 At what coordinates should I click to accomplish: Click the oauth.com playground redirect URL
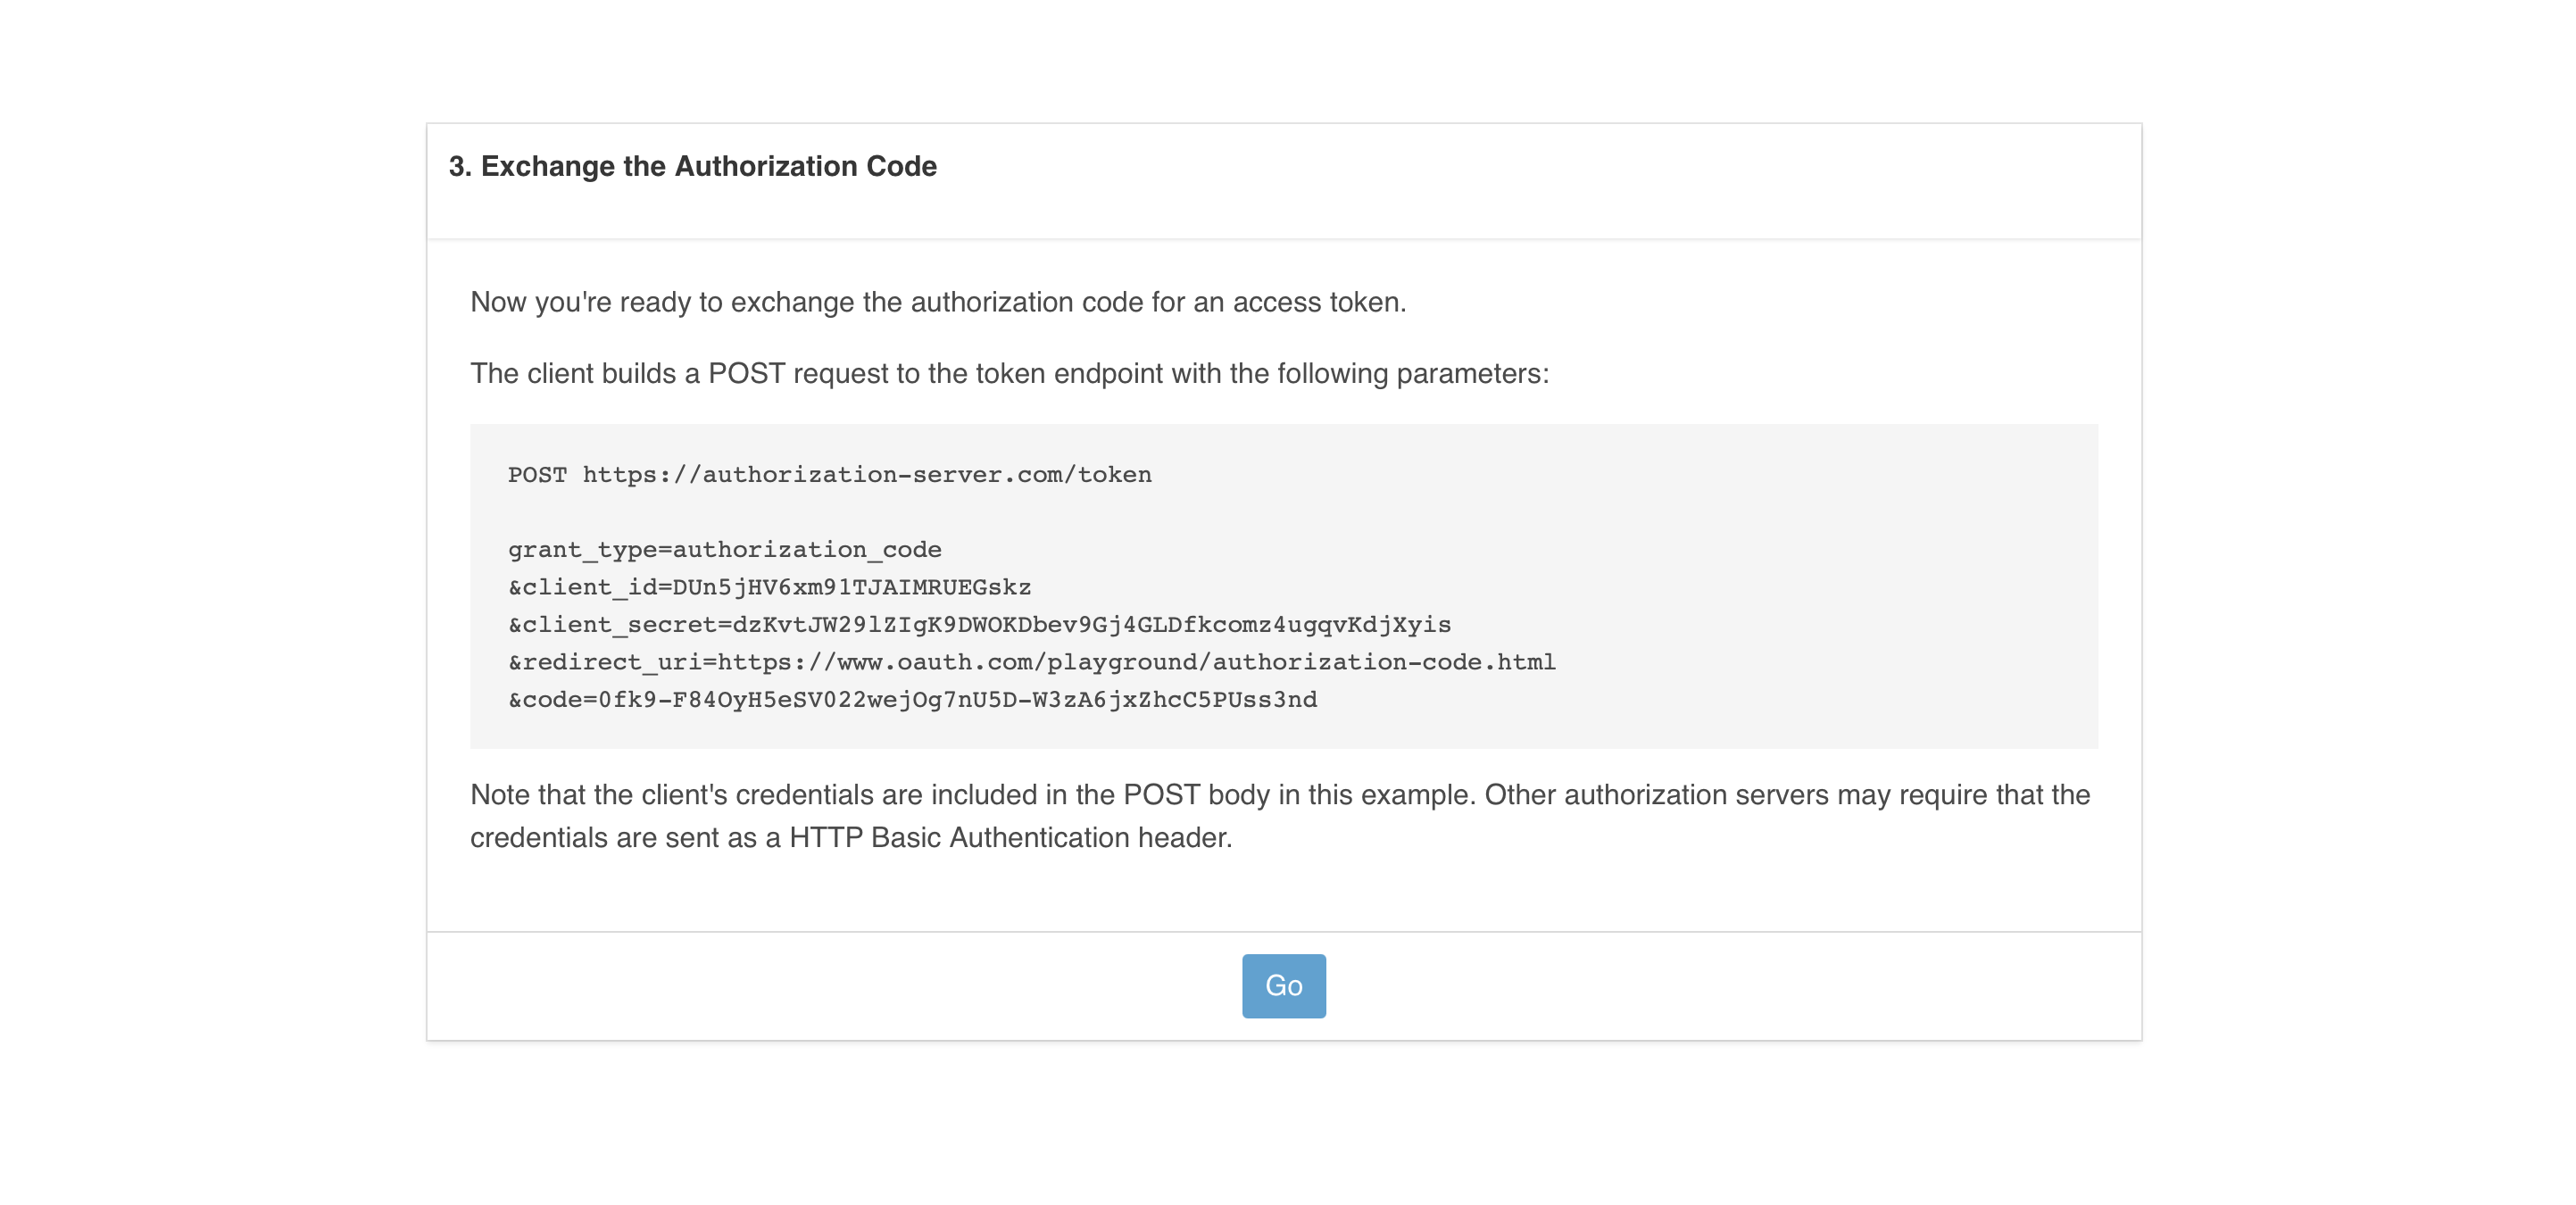click(x=1136, y=662)
